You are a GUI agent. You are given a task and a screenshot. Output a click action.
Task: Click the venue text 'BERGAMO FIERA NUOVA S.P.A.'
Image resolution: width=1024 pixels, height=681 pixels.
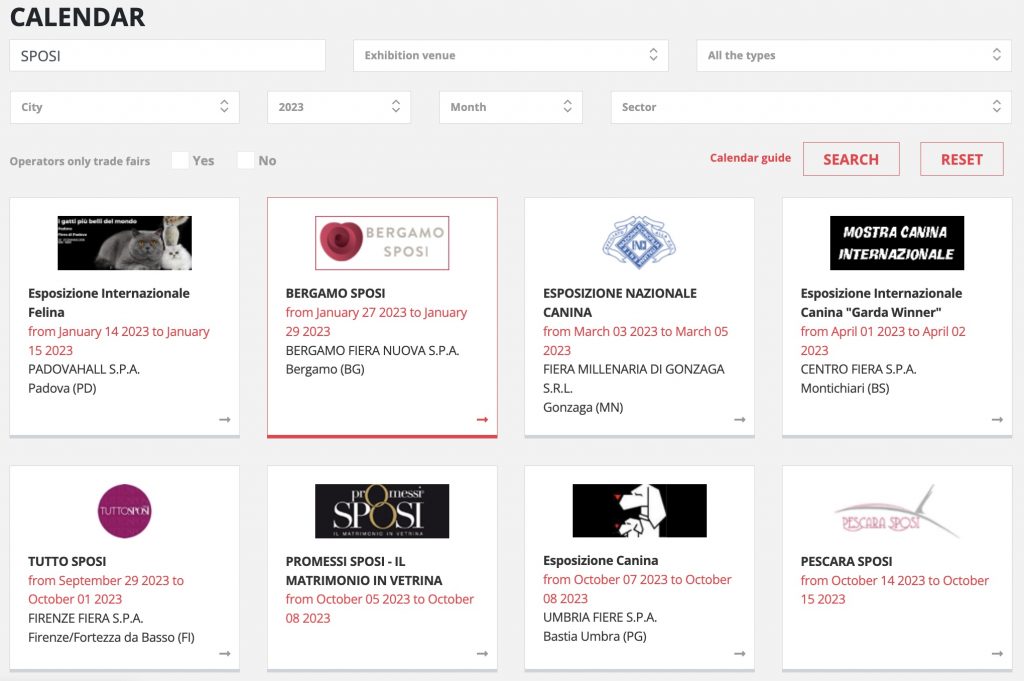click(x=372, y=351)
